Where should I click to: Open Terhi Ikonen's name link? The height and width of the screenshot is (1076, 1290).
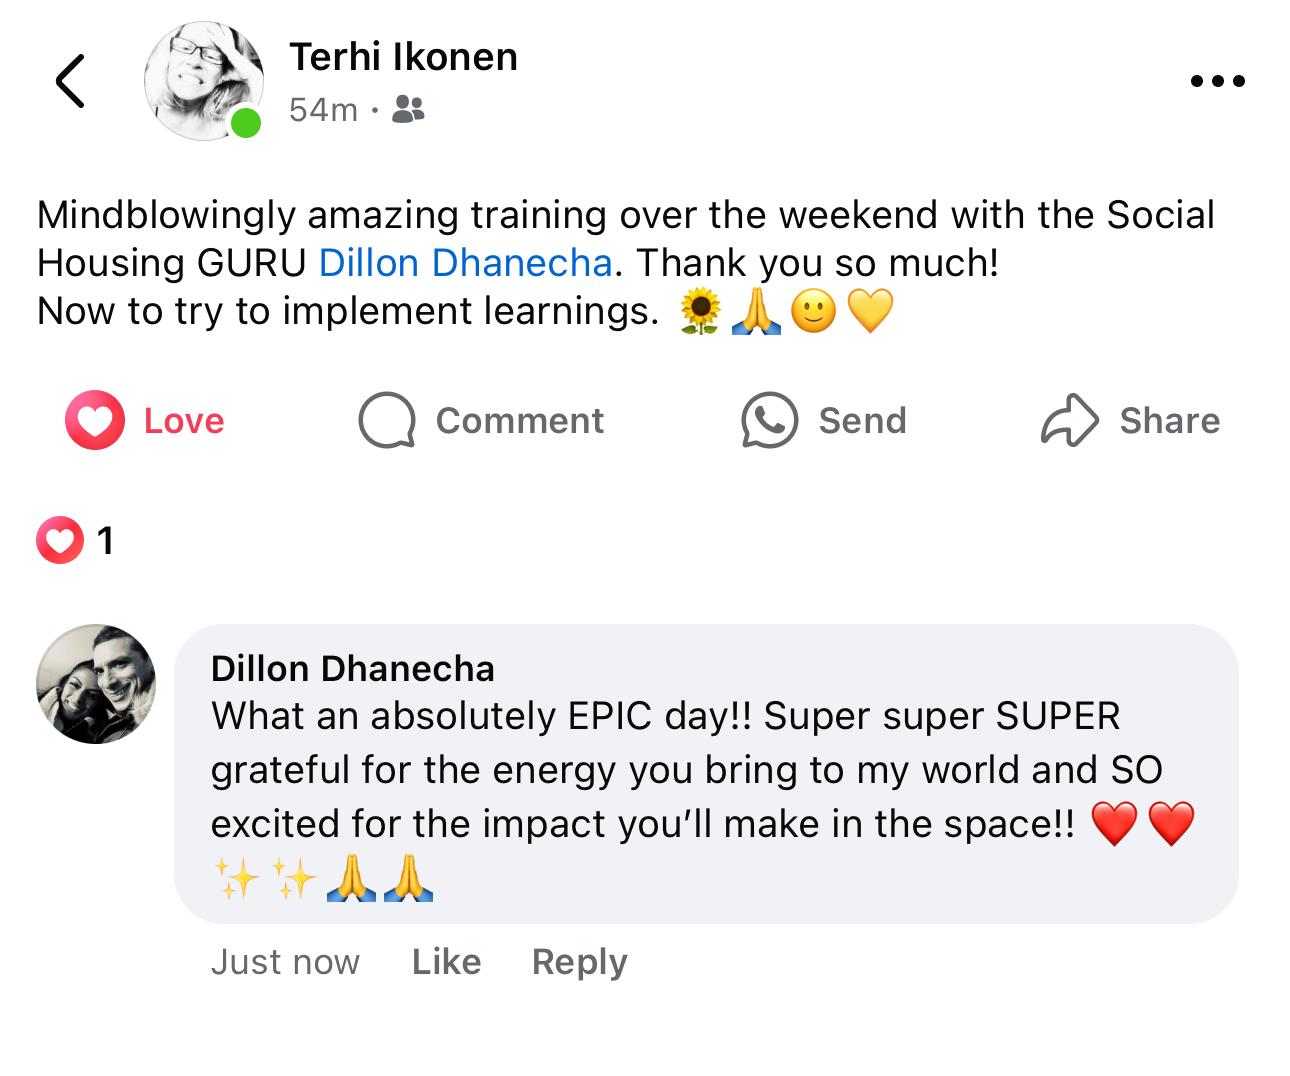[x=403, y=58]
